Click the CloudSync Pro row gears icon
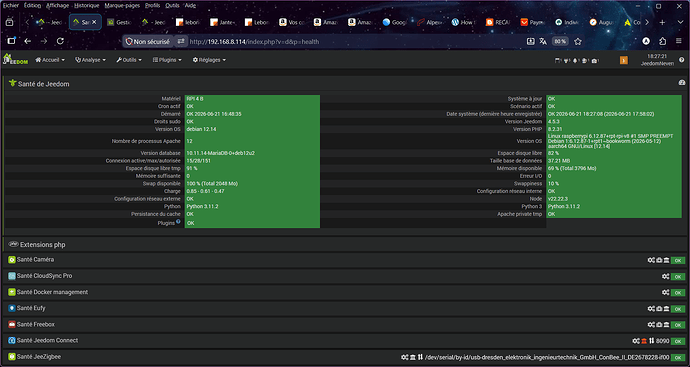This screenshot has height=367, width=690. pyautogui.click(x=665, y=276)
